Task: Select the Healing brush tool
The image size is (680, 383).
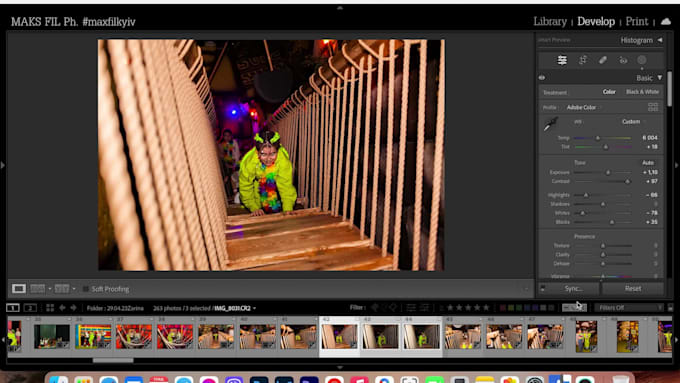Action: (x=603, y=60)
